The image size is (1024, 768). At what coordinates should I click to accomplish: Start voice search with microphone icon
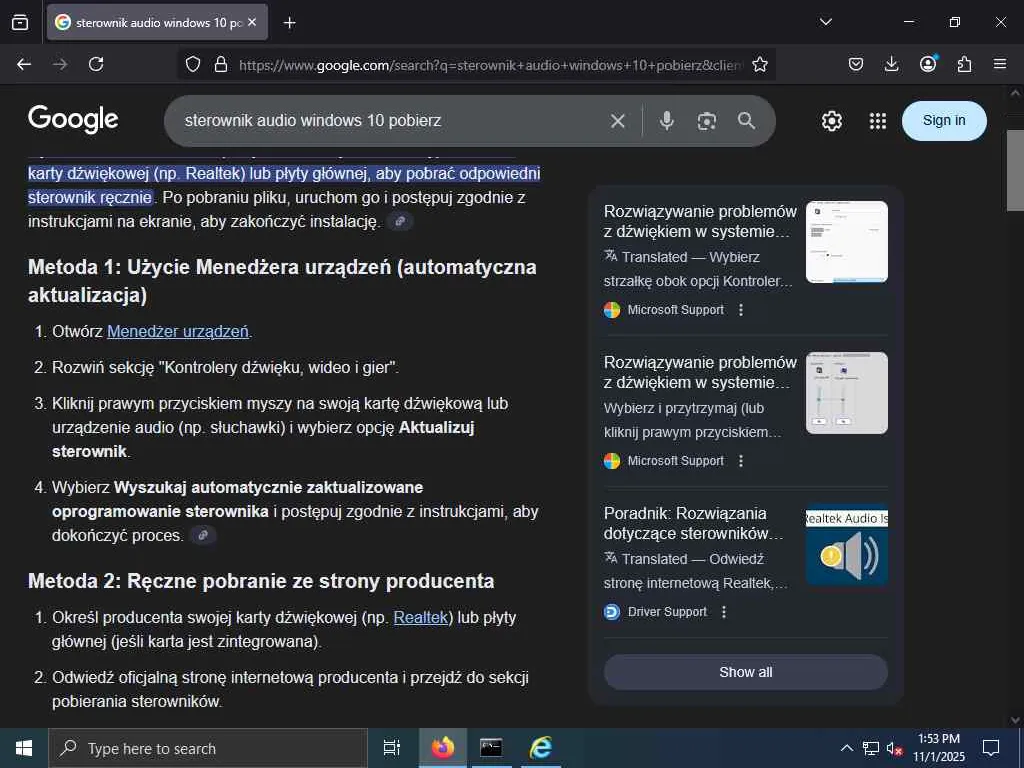coord(666,121)
